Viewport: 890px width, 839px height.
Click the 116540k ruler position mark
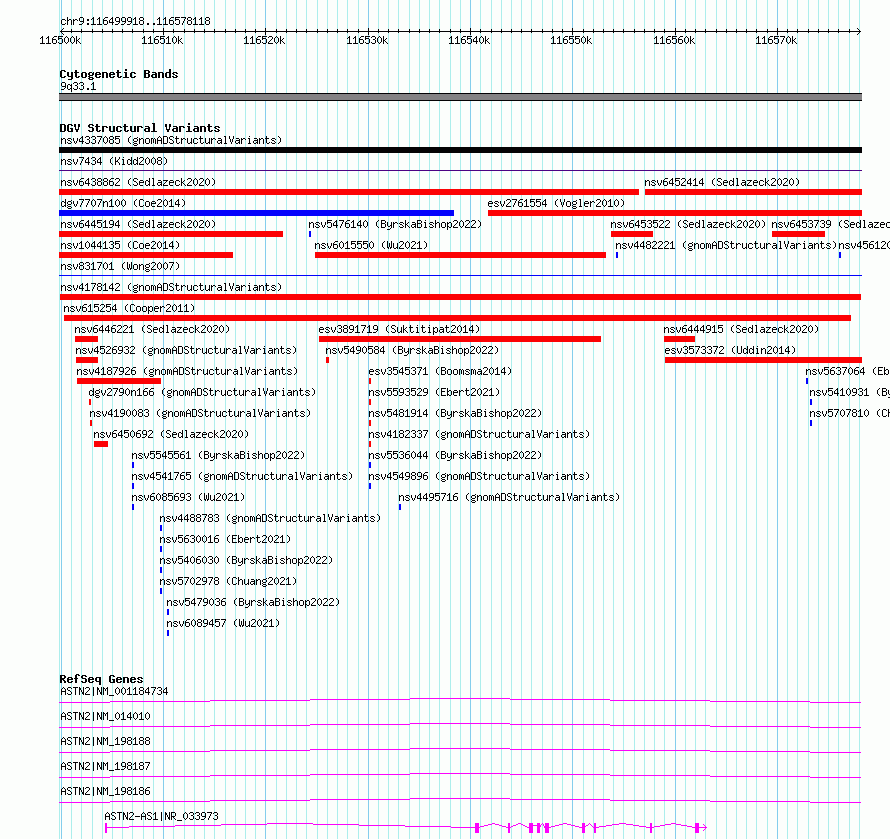469,40
